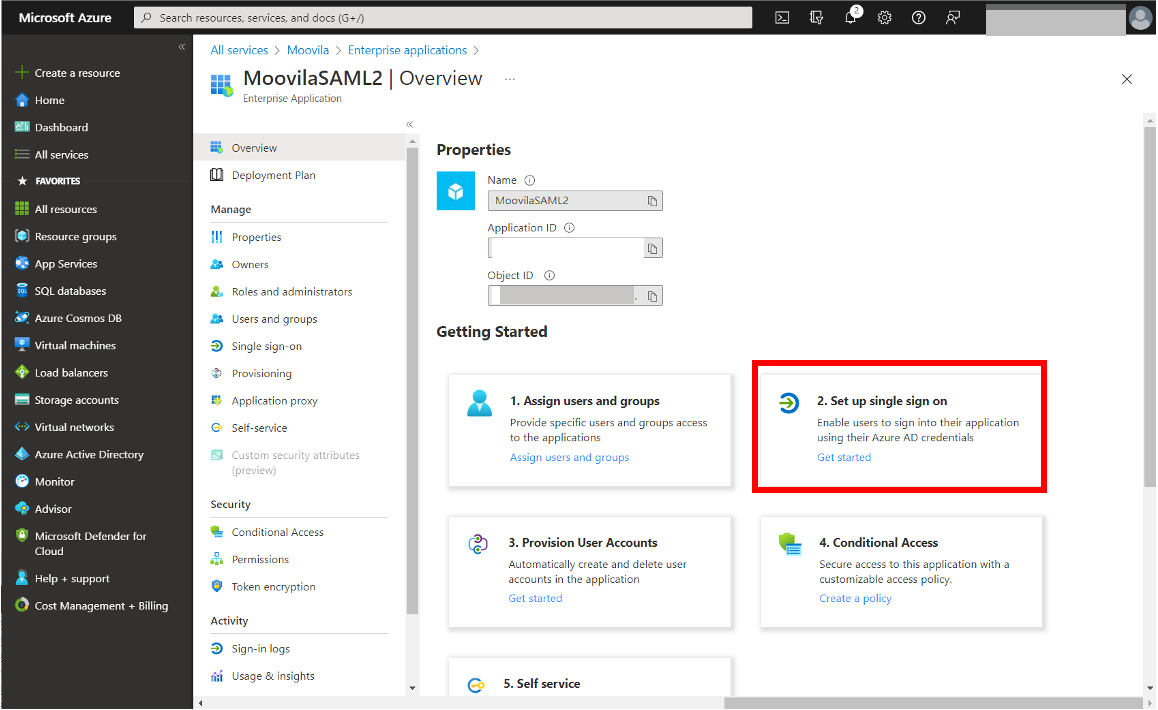Viewport: 1158px width, 710px height.
Task: Collapse the application resource menu
Action: [409, 124]
